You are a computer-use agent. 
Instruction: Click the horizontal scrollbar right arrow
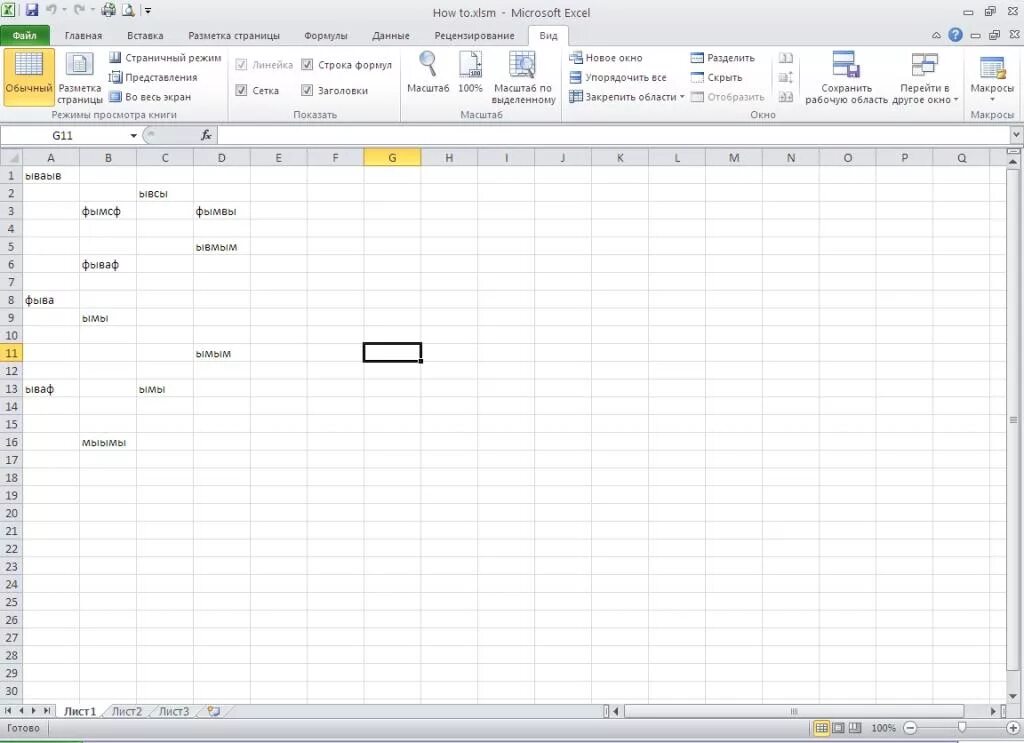[x=993, y=711]
